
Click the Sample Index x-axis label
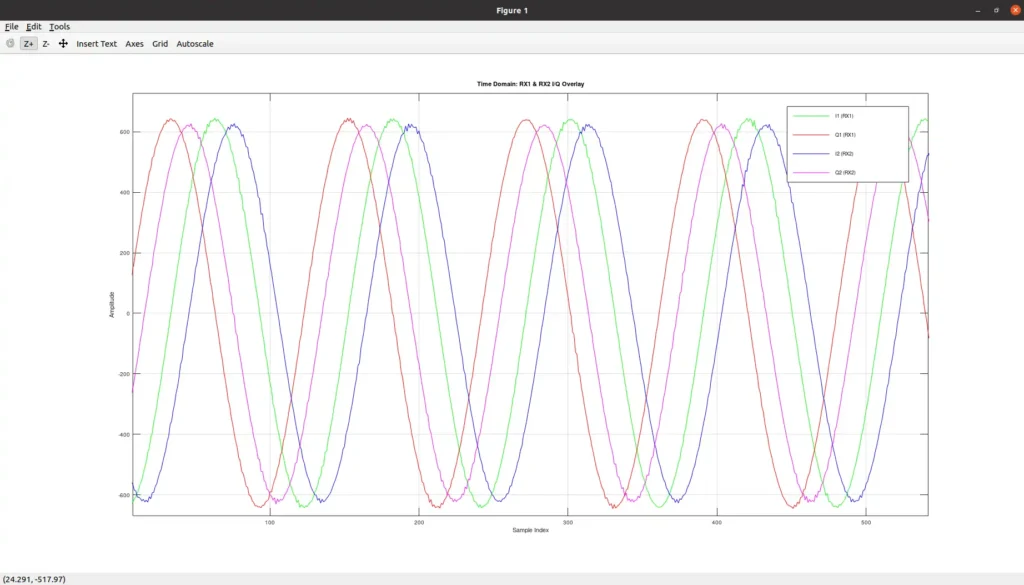pos(530,530)
